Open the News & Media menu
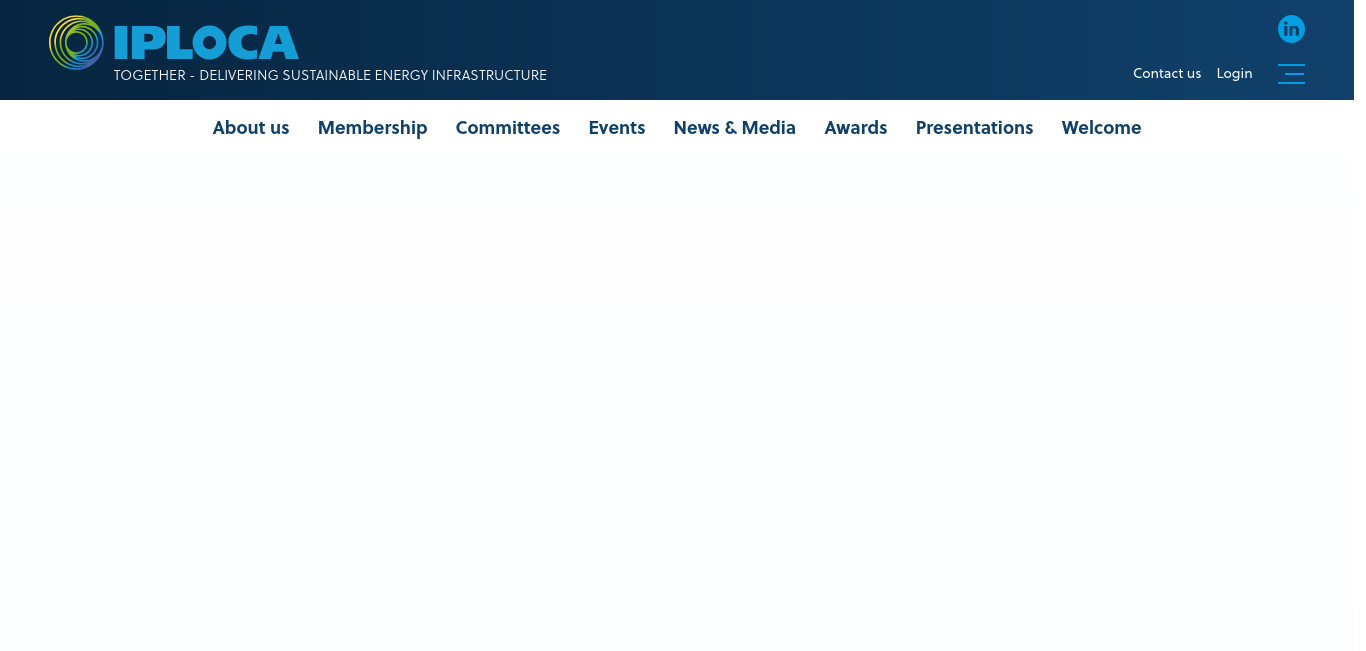Screen dimensions: 1366x651 [735, 128]
